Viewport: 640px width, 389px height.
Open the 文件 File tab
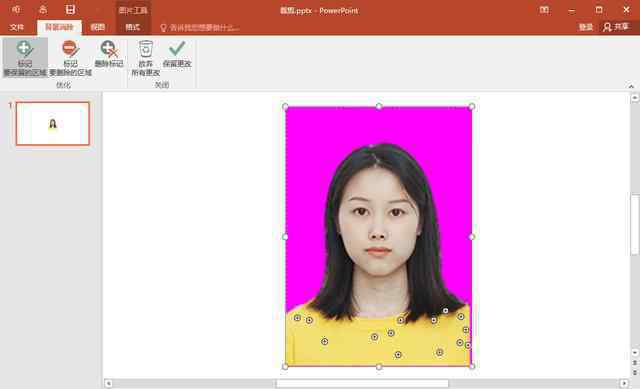tap(17, 27)
